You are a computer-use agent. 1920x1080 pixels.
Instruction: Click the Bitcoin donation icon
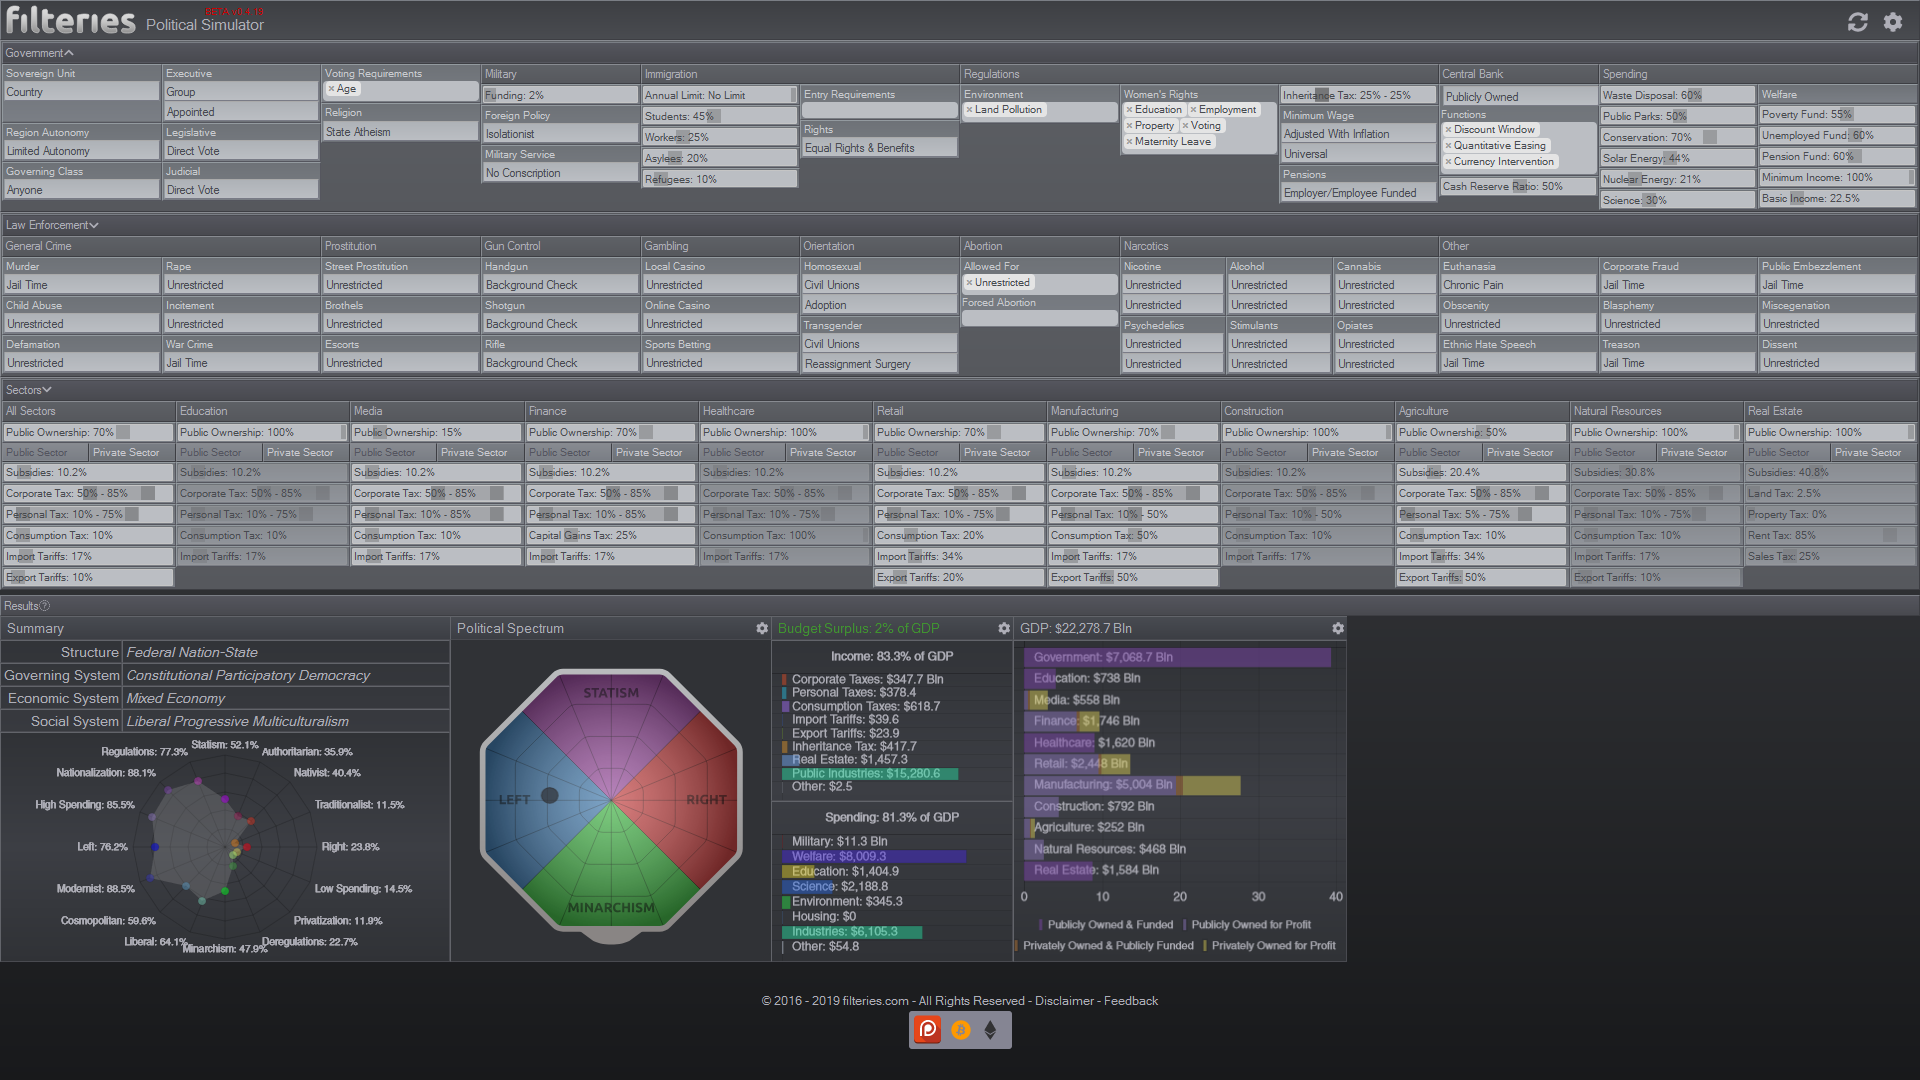960,1029
